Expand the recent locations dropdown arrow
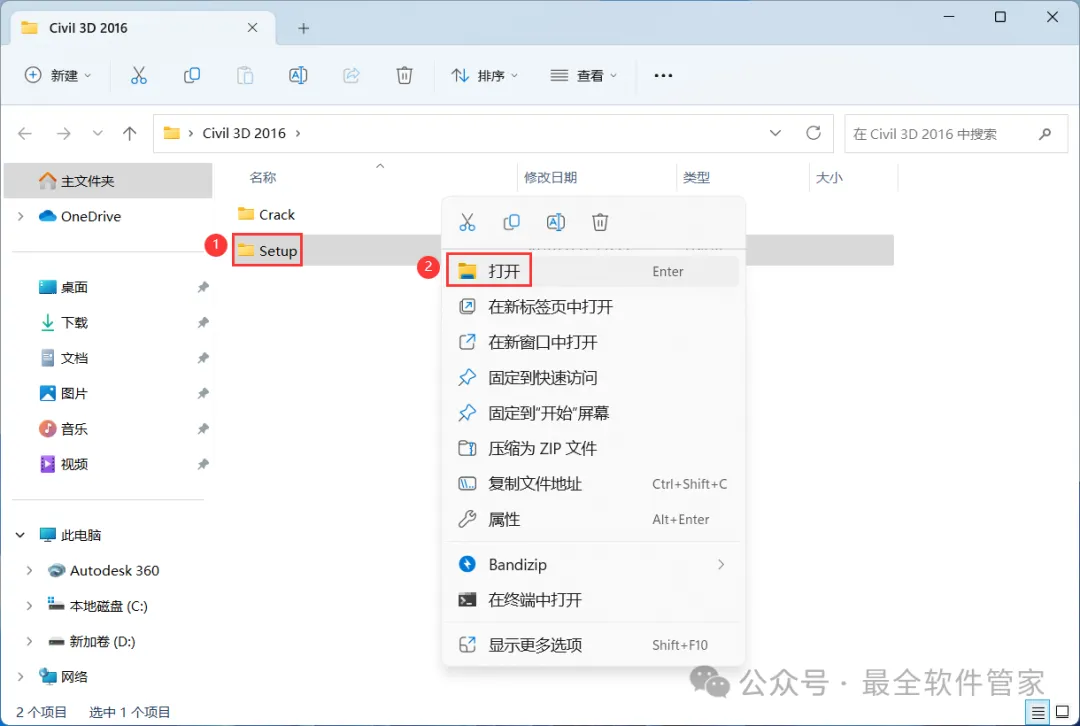1080x726 pixels. pyautogui.click(x=97, y=133)
